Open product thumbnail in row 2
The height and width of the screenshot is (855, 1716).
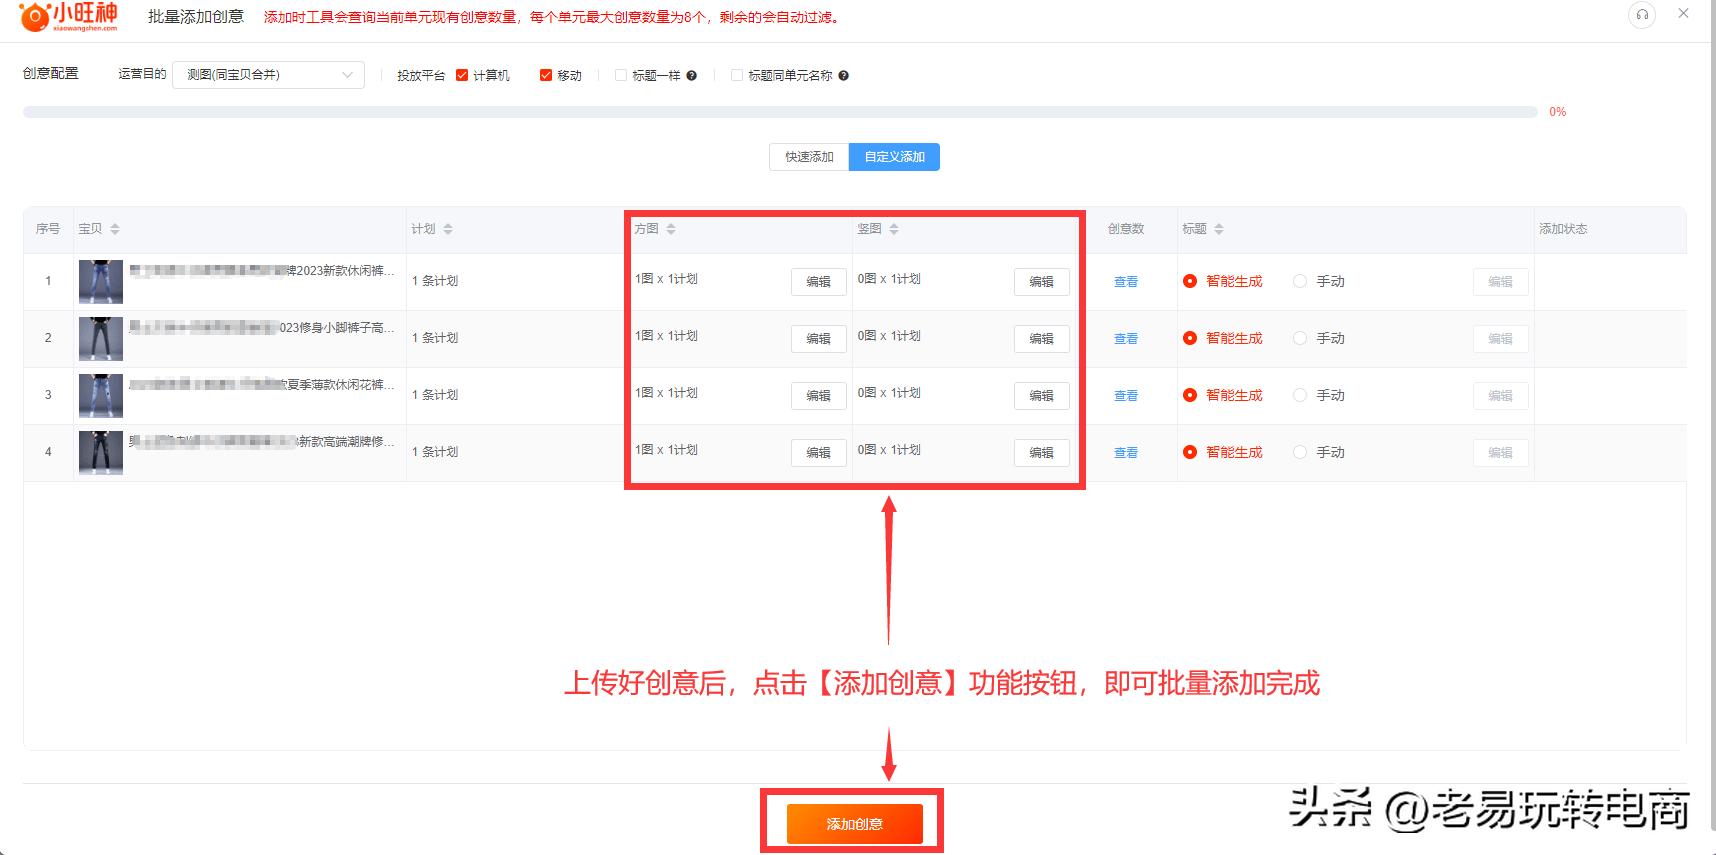pyautogui.click(x=101, y=339)
